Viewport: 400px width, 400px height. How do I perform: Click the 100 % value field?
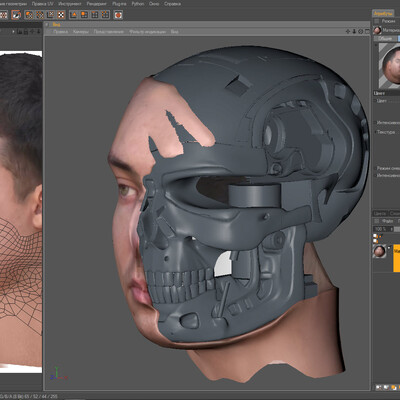point(381,229)
